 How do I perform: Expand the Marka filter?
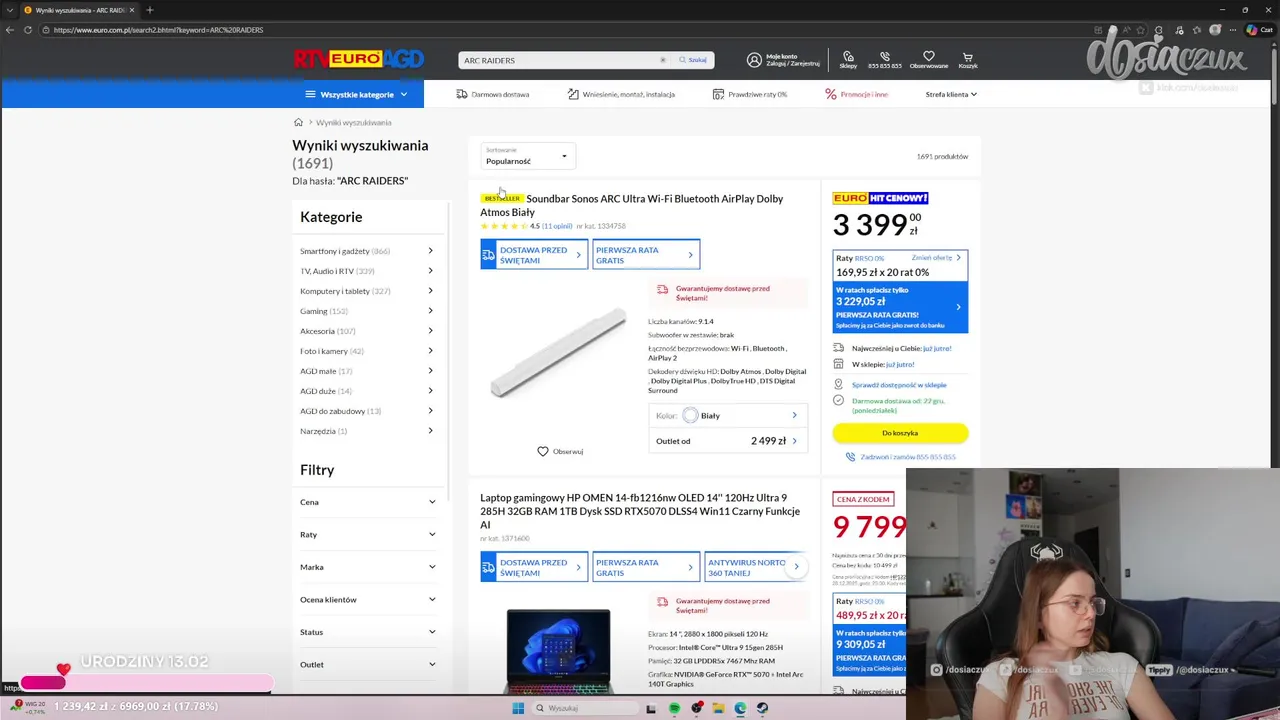point(368,567)
